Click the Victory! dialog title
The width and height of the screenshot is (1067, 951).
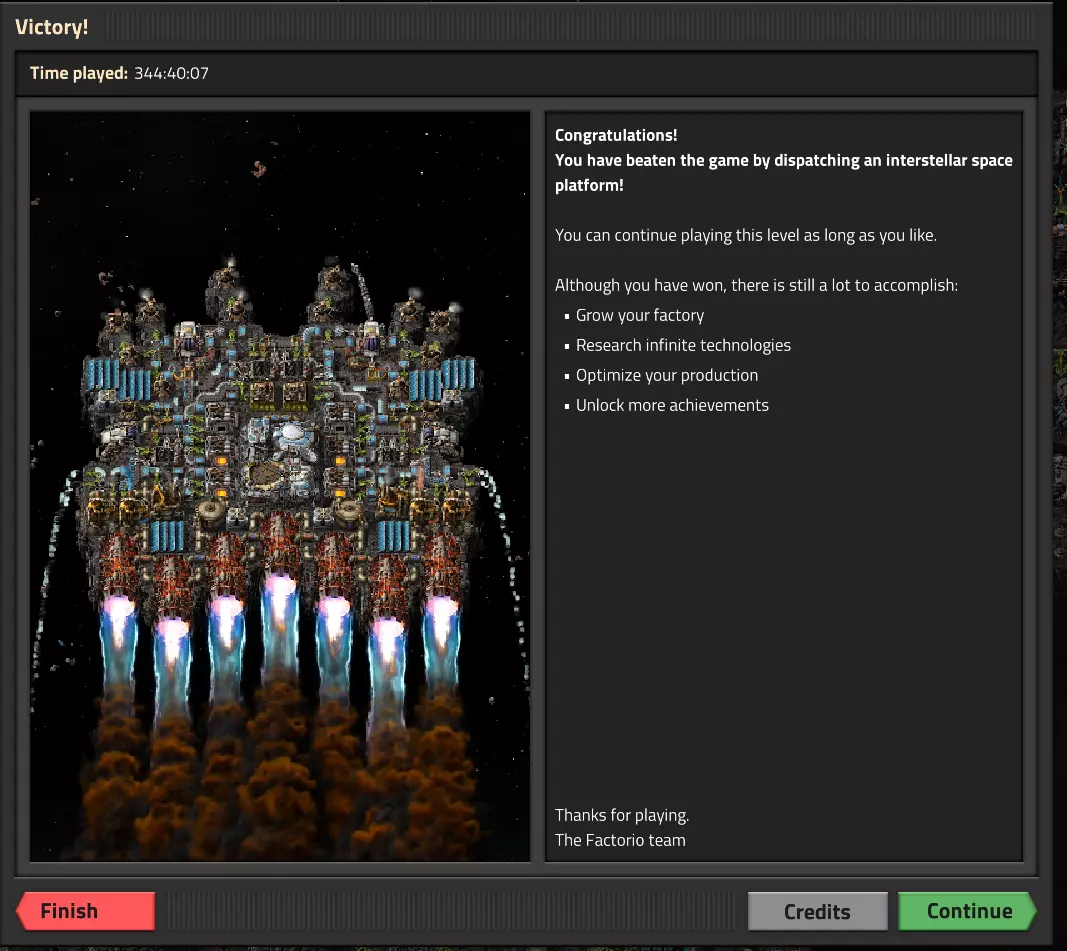coord(52,27)
